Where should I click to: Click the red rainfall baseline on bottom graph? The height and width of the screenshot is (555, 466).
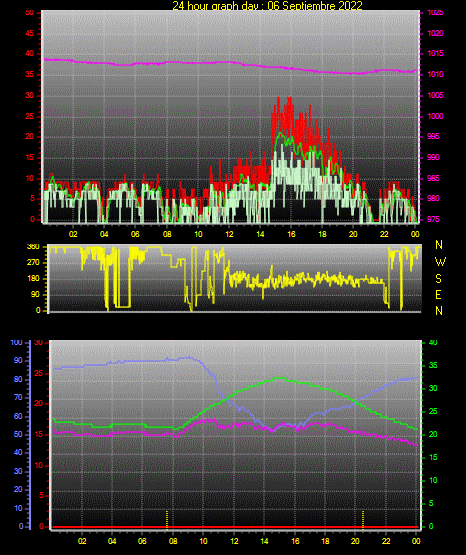pyautogui.click(x=235, y=527)
